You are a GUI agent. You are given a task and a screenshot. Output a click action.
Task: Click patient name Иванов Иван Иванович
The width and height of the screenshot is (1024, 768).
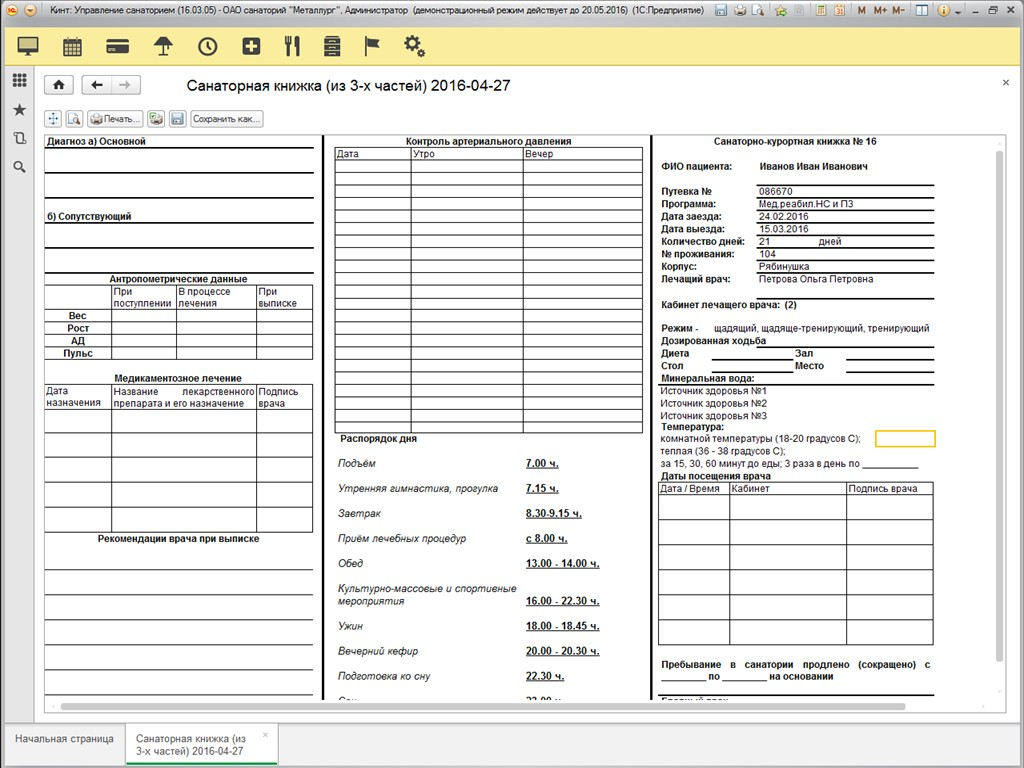[813, 167]
